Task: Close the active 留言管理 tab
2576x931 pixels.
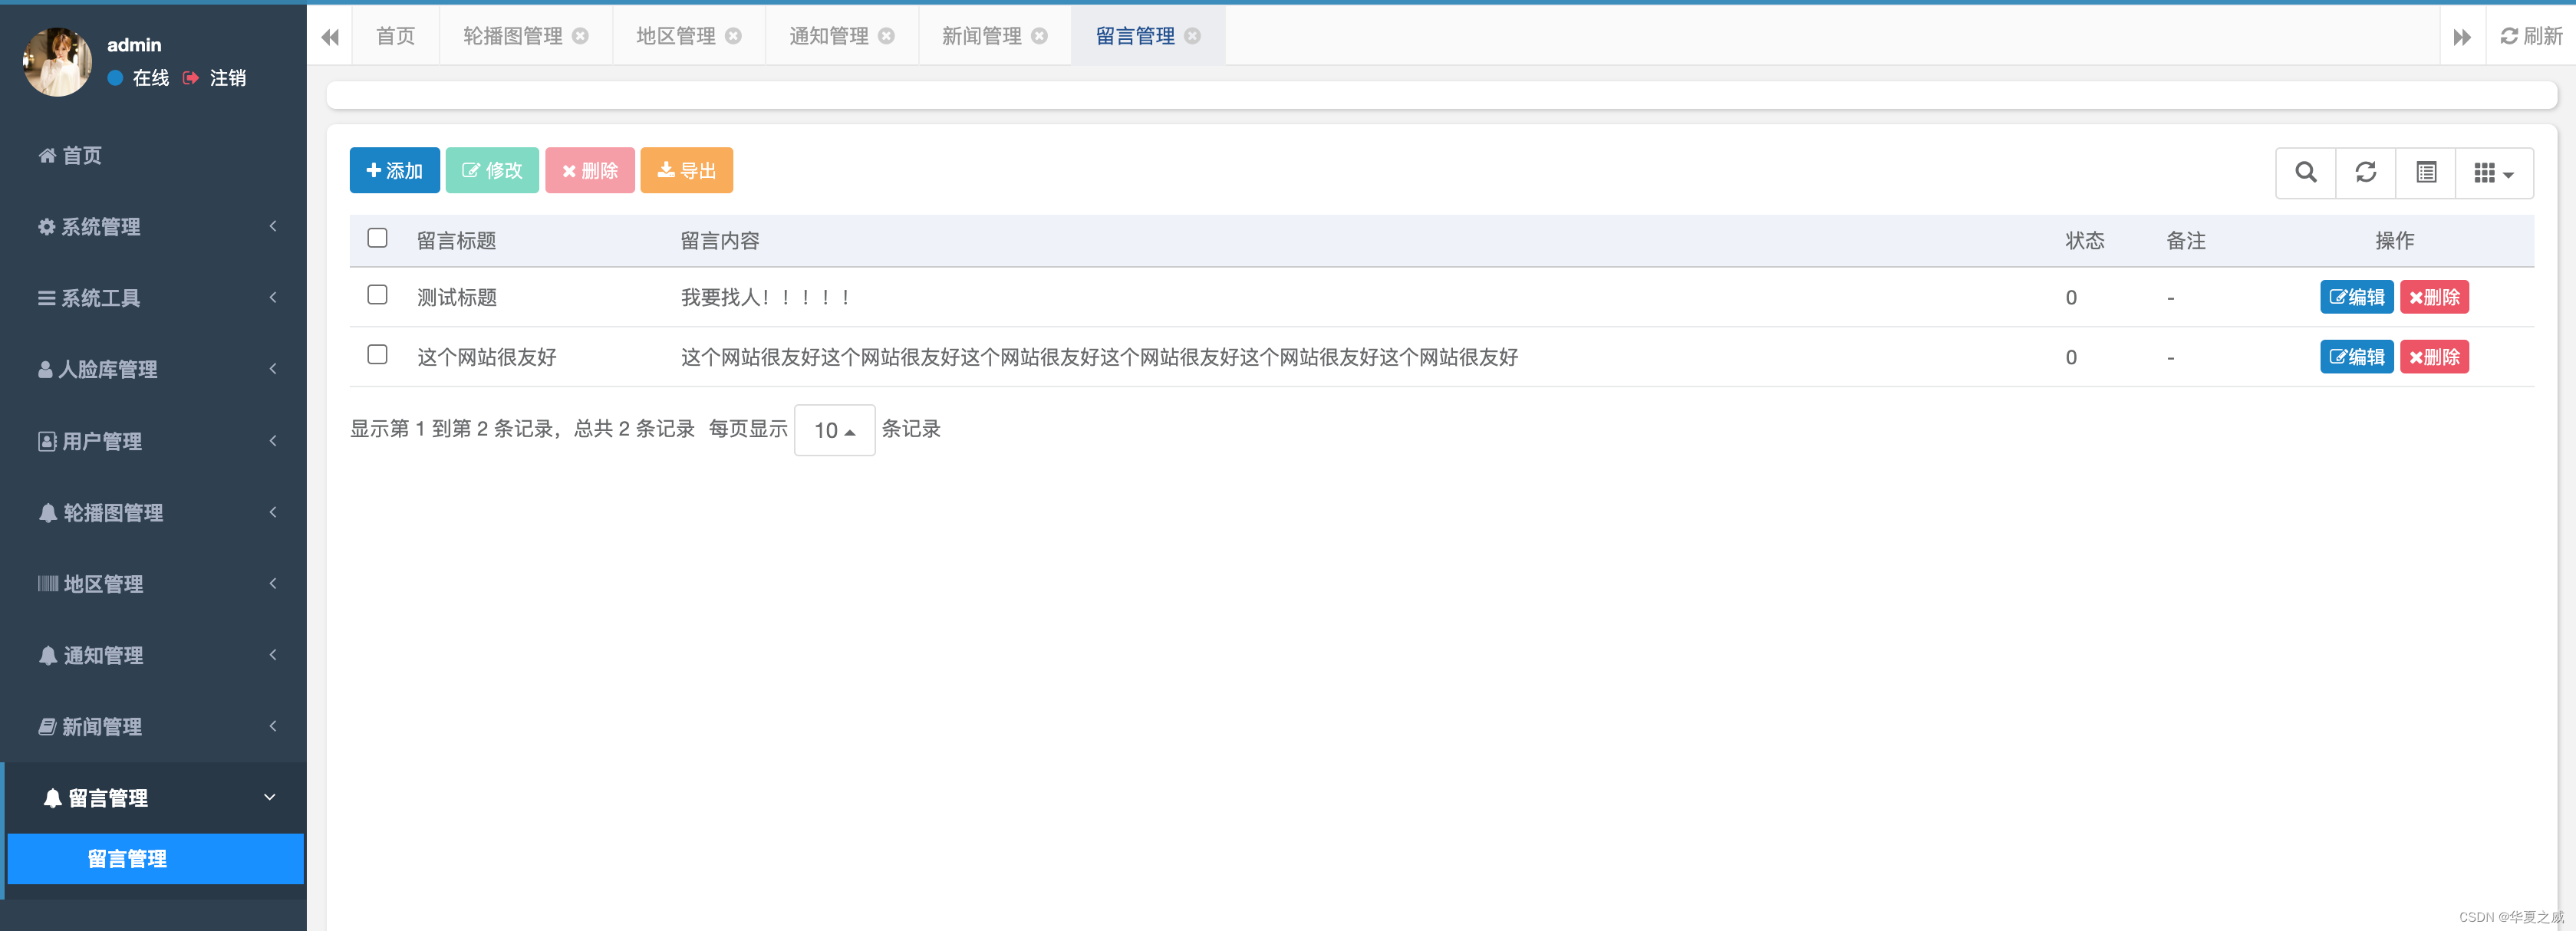Action: 1192,36
